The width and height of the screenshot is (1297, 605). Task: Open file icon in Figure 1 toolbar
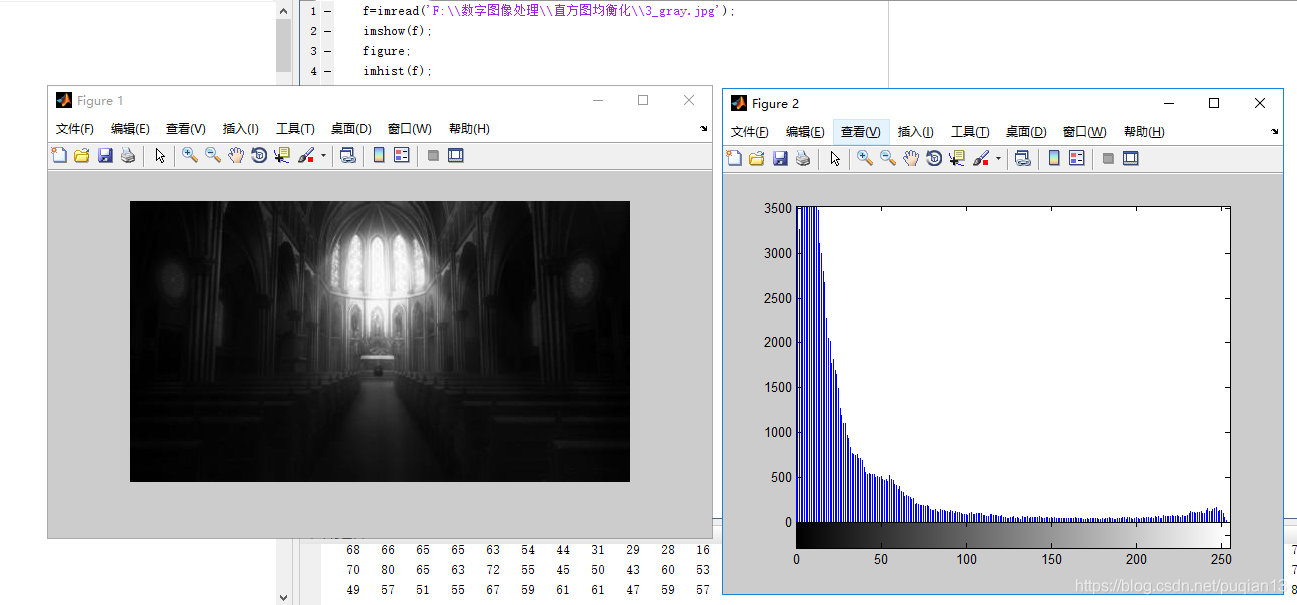[x=82, y=155]
